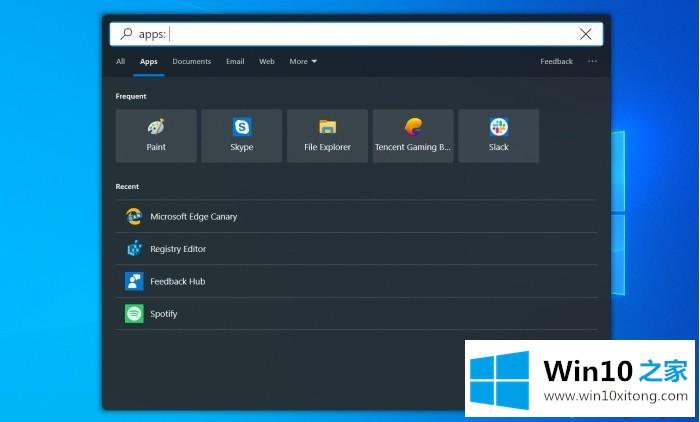Open the three-dots options menu

point(592,61)
